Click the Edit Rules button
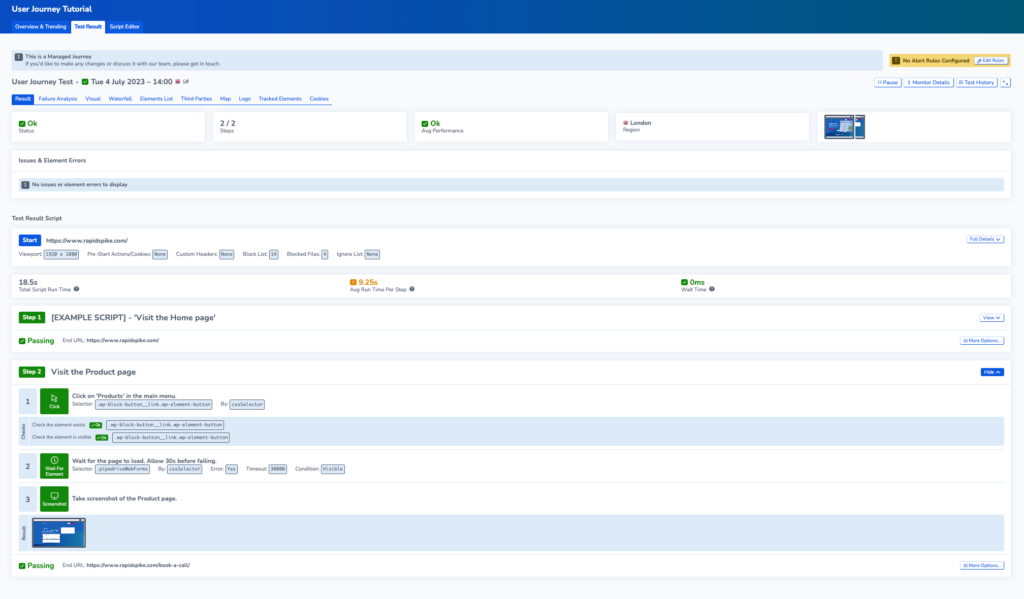The image size is (1024, 599). click(x=991, y=60)
